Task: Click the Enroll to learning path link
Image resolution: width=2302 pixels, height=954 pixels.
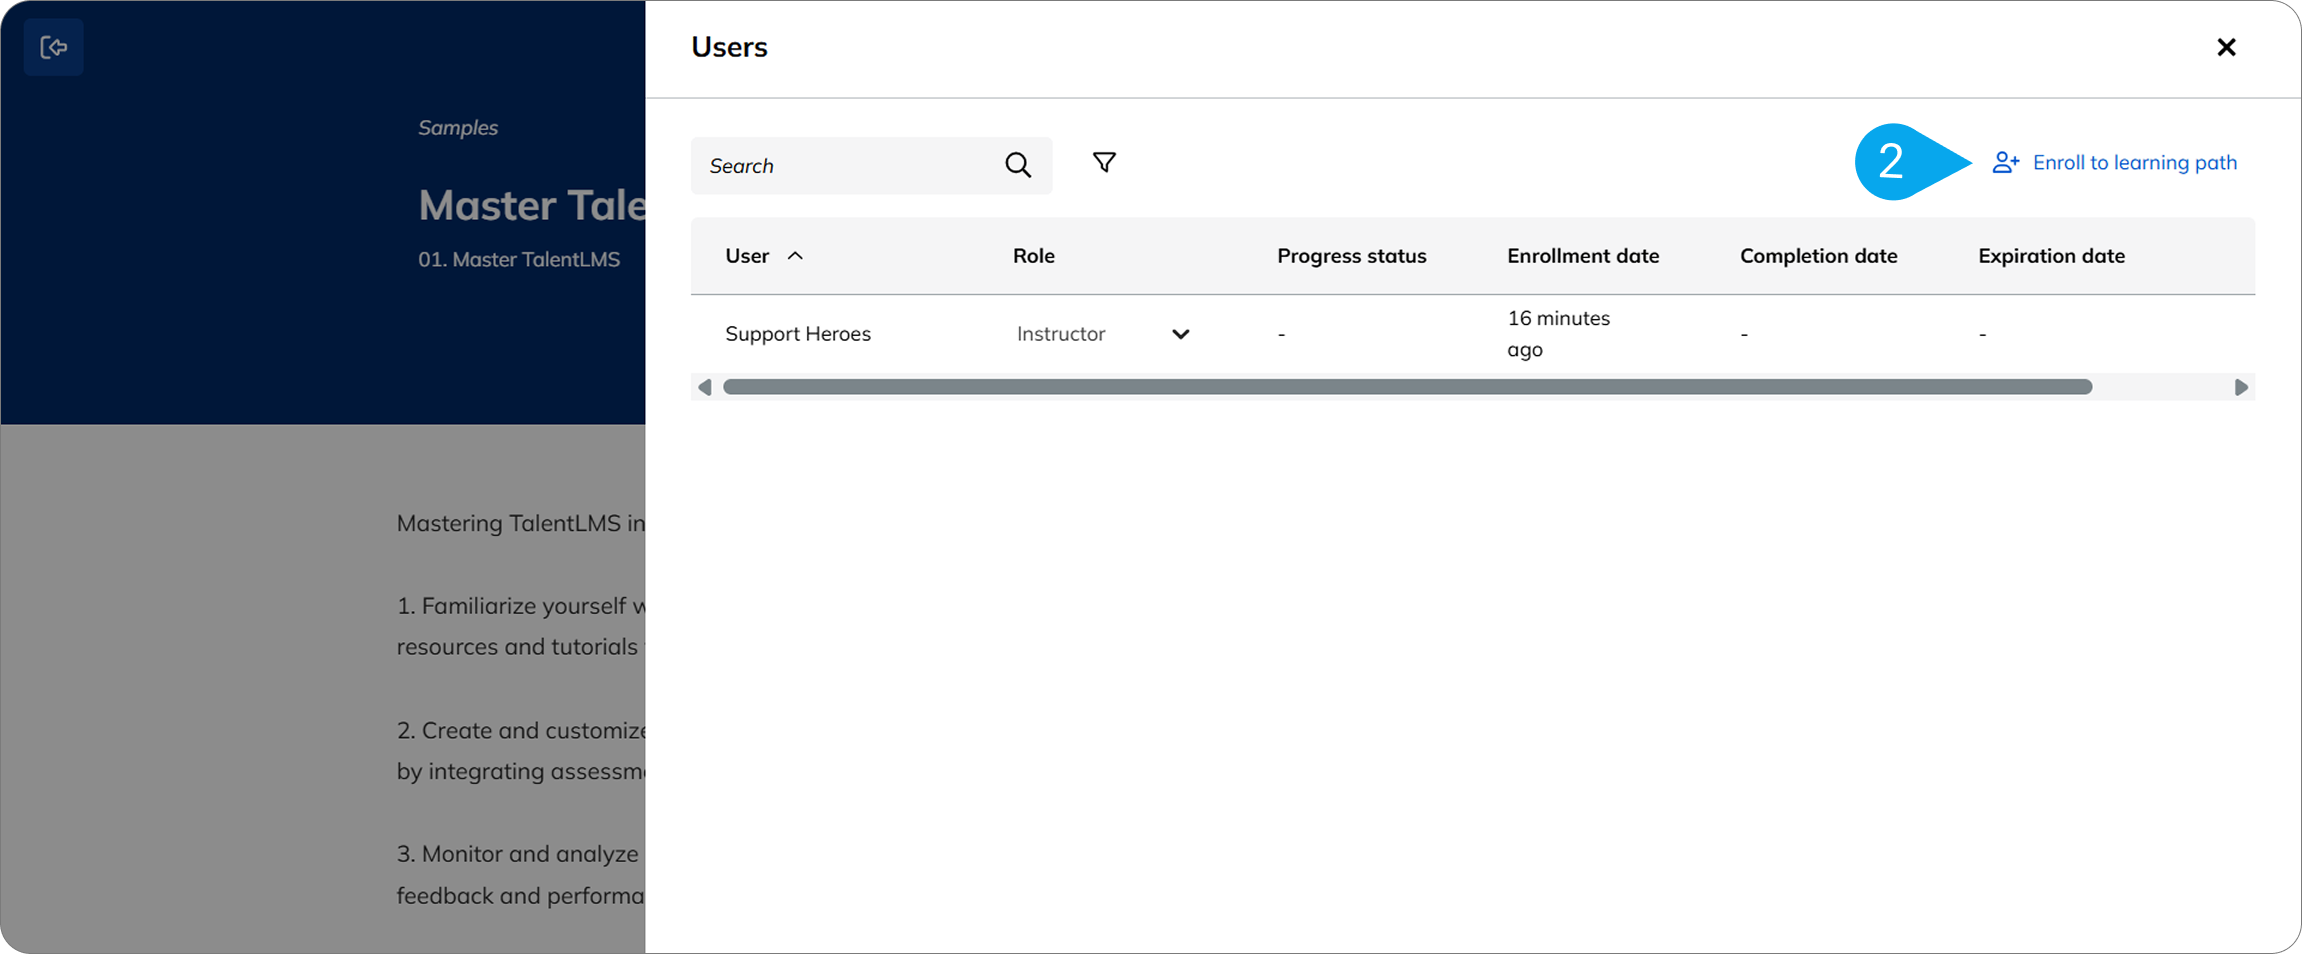Action: pyautogui.click(x=2134, y=162)
